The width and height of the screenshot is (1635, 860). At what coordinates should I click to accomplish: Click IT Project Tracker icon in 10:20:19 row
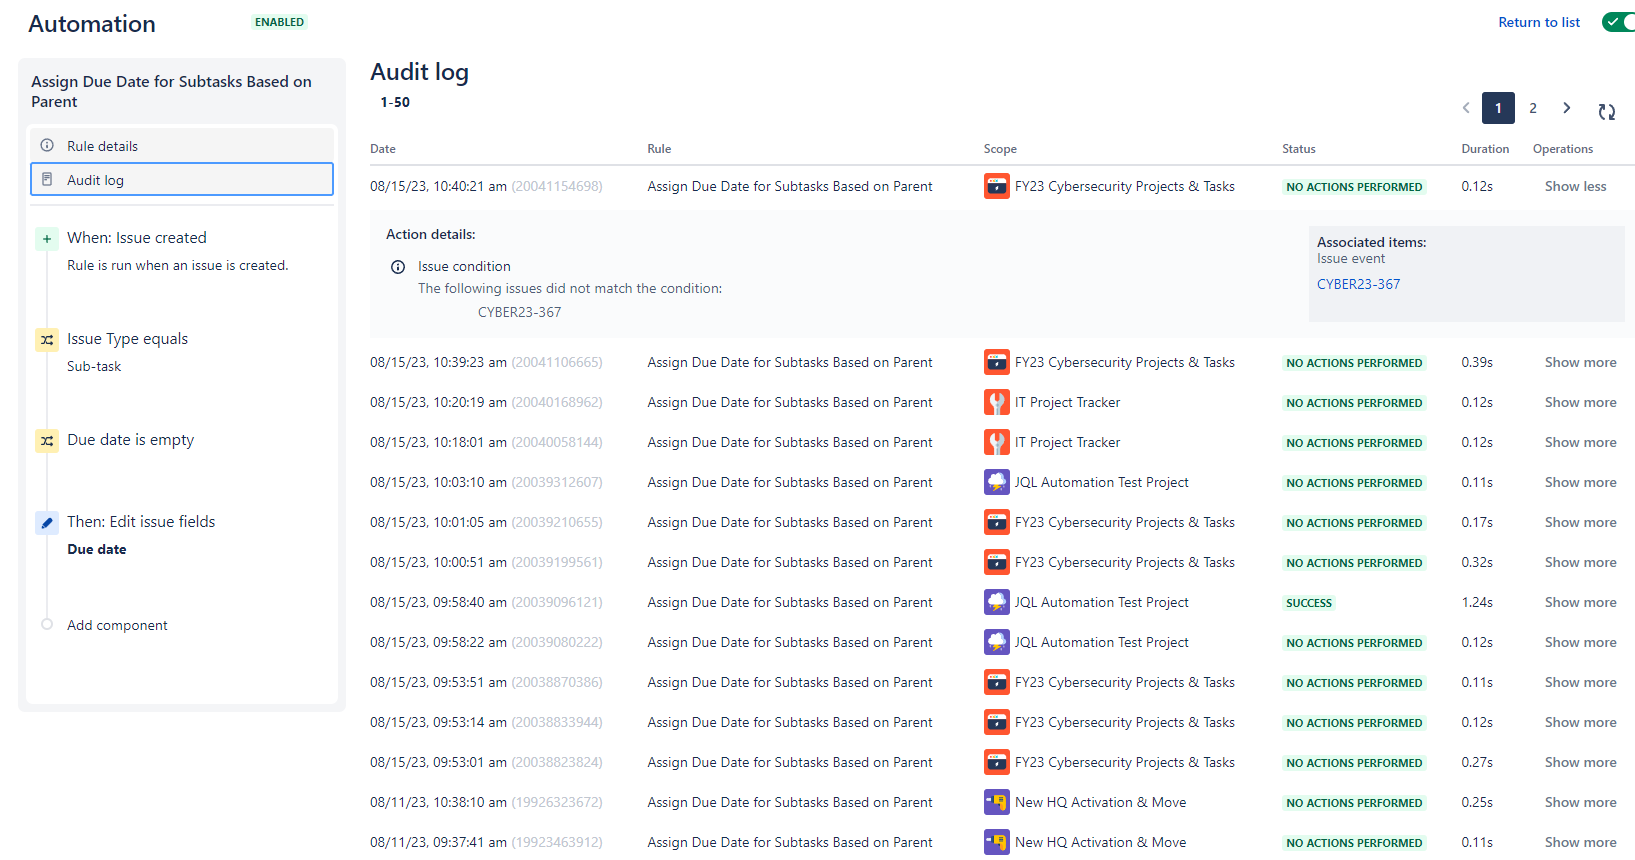click(x=997, y=402)
